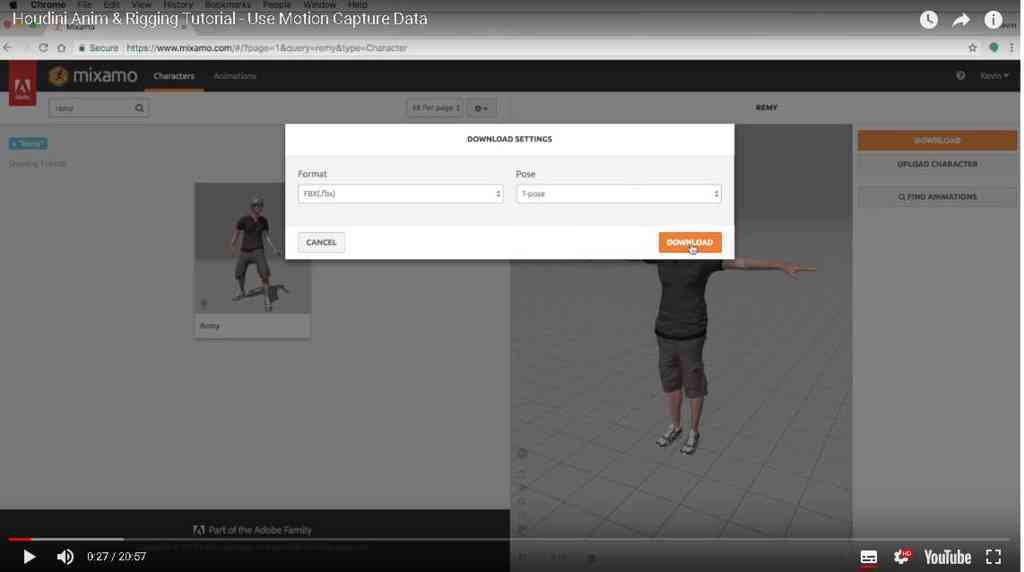Open video info icon
The height and width of the screenshot is (572, 1024).
993,20
